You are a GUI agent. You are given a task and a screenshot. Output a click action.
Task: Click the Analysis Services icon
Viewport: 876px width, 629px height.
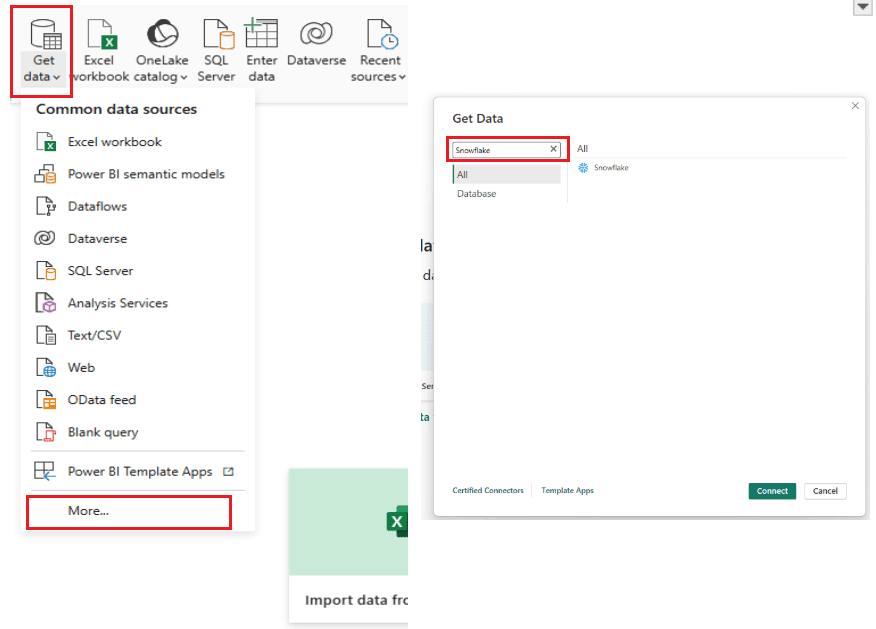point(46,303)
